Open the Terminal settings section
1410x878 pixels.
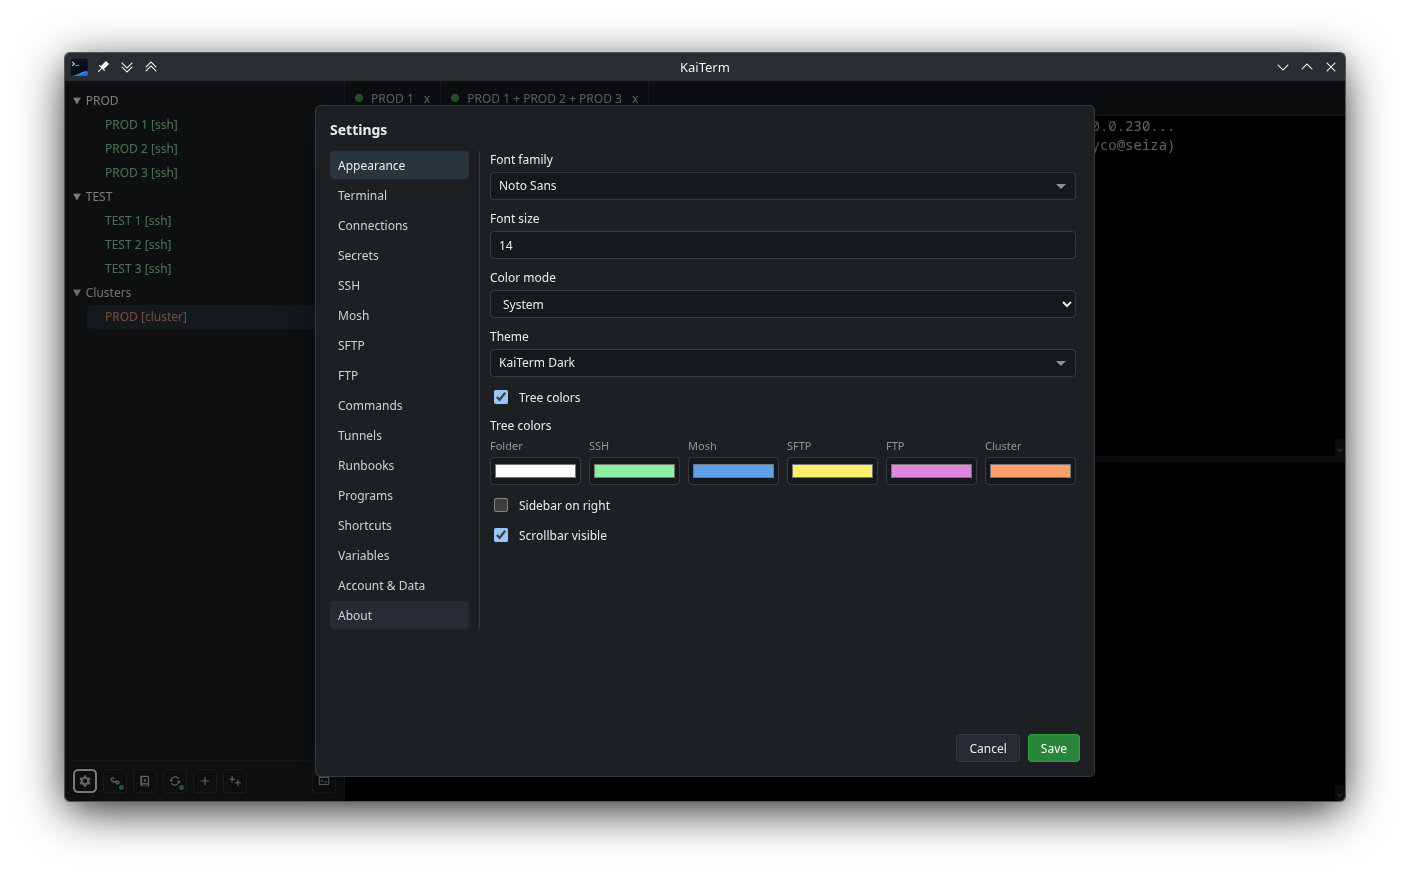coord(399,195)
